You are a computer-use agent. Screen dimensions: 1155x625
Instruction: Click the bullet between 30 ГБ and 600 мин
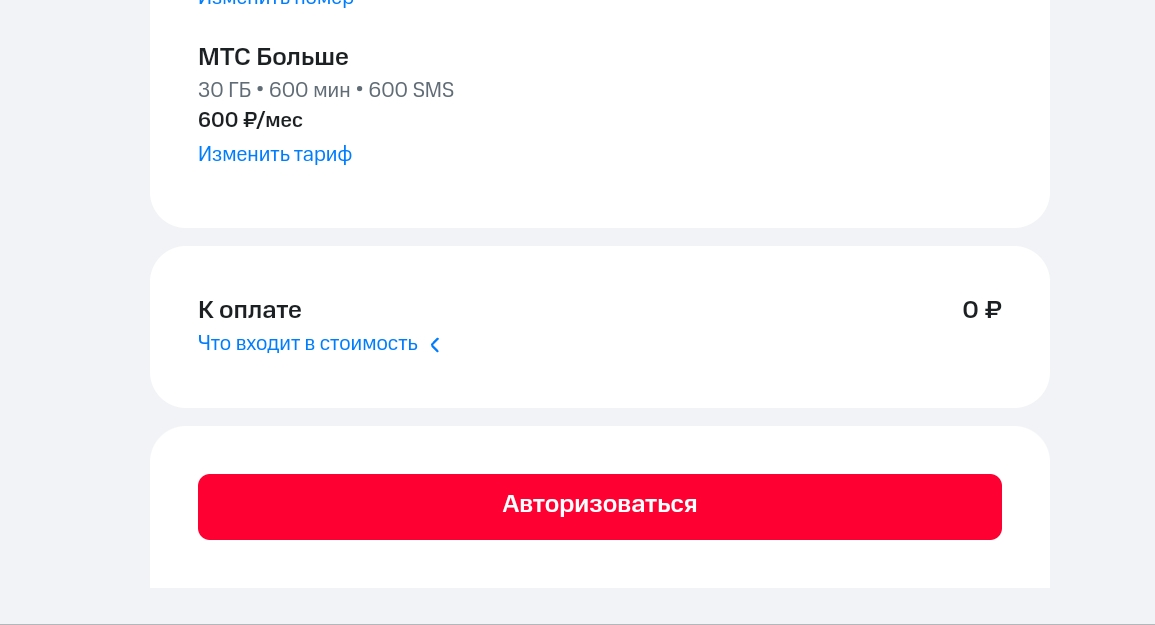coord(260,90)
